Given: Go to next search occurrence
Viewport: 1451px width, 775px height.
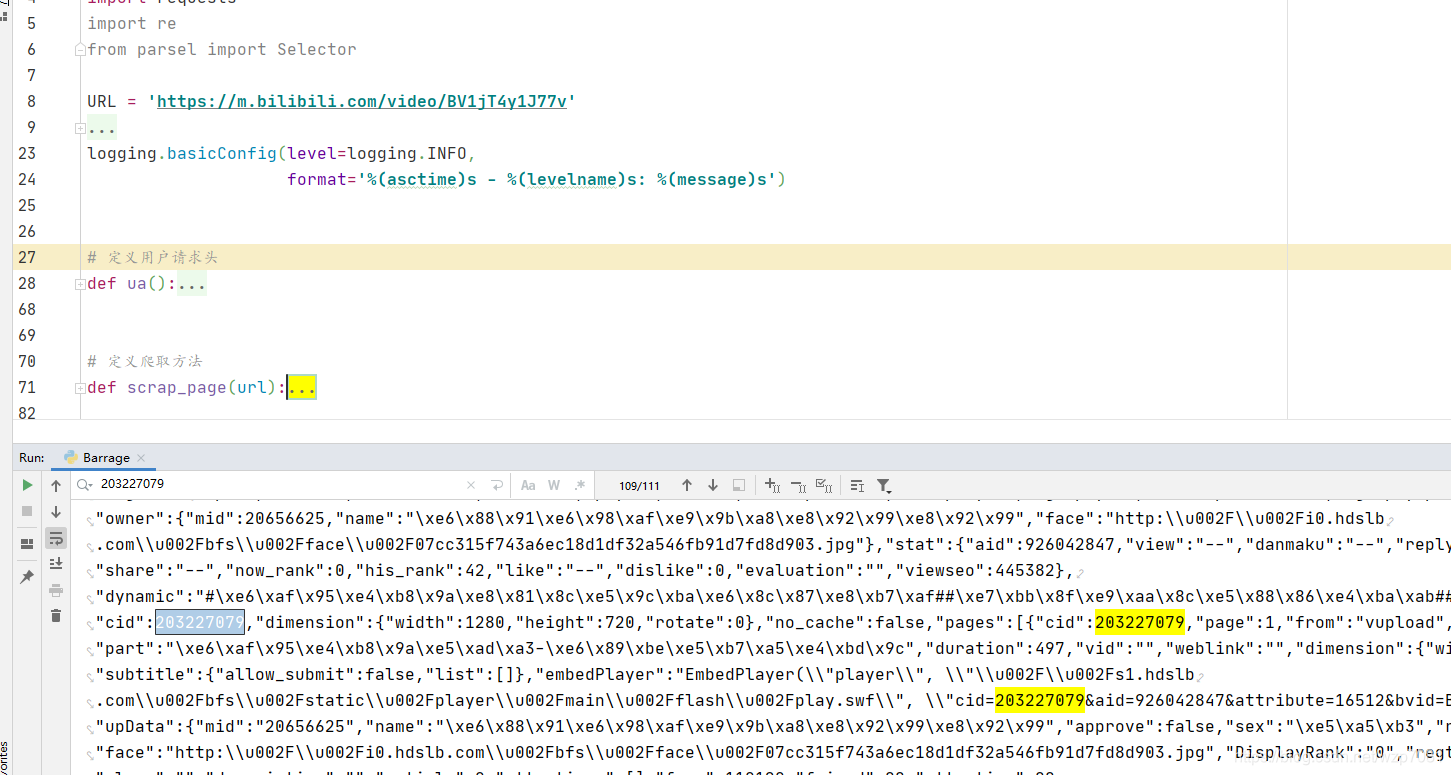Looking at the screenshot, I should 713,485.
